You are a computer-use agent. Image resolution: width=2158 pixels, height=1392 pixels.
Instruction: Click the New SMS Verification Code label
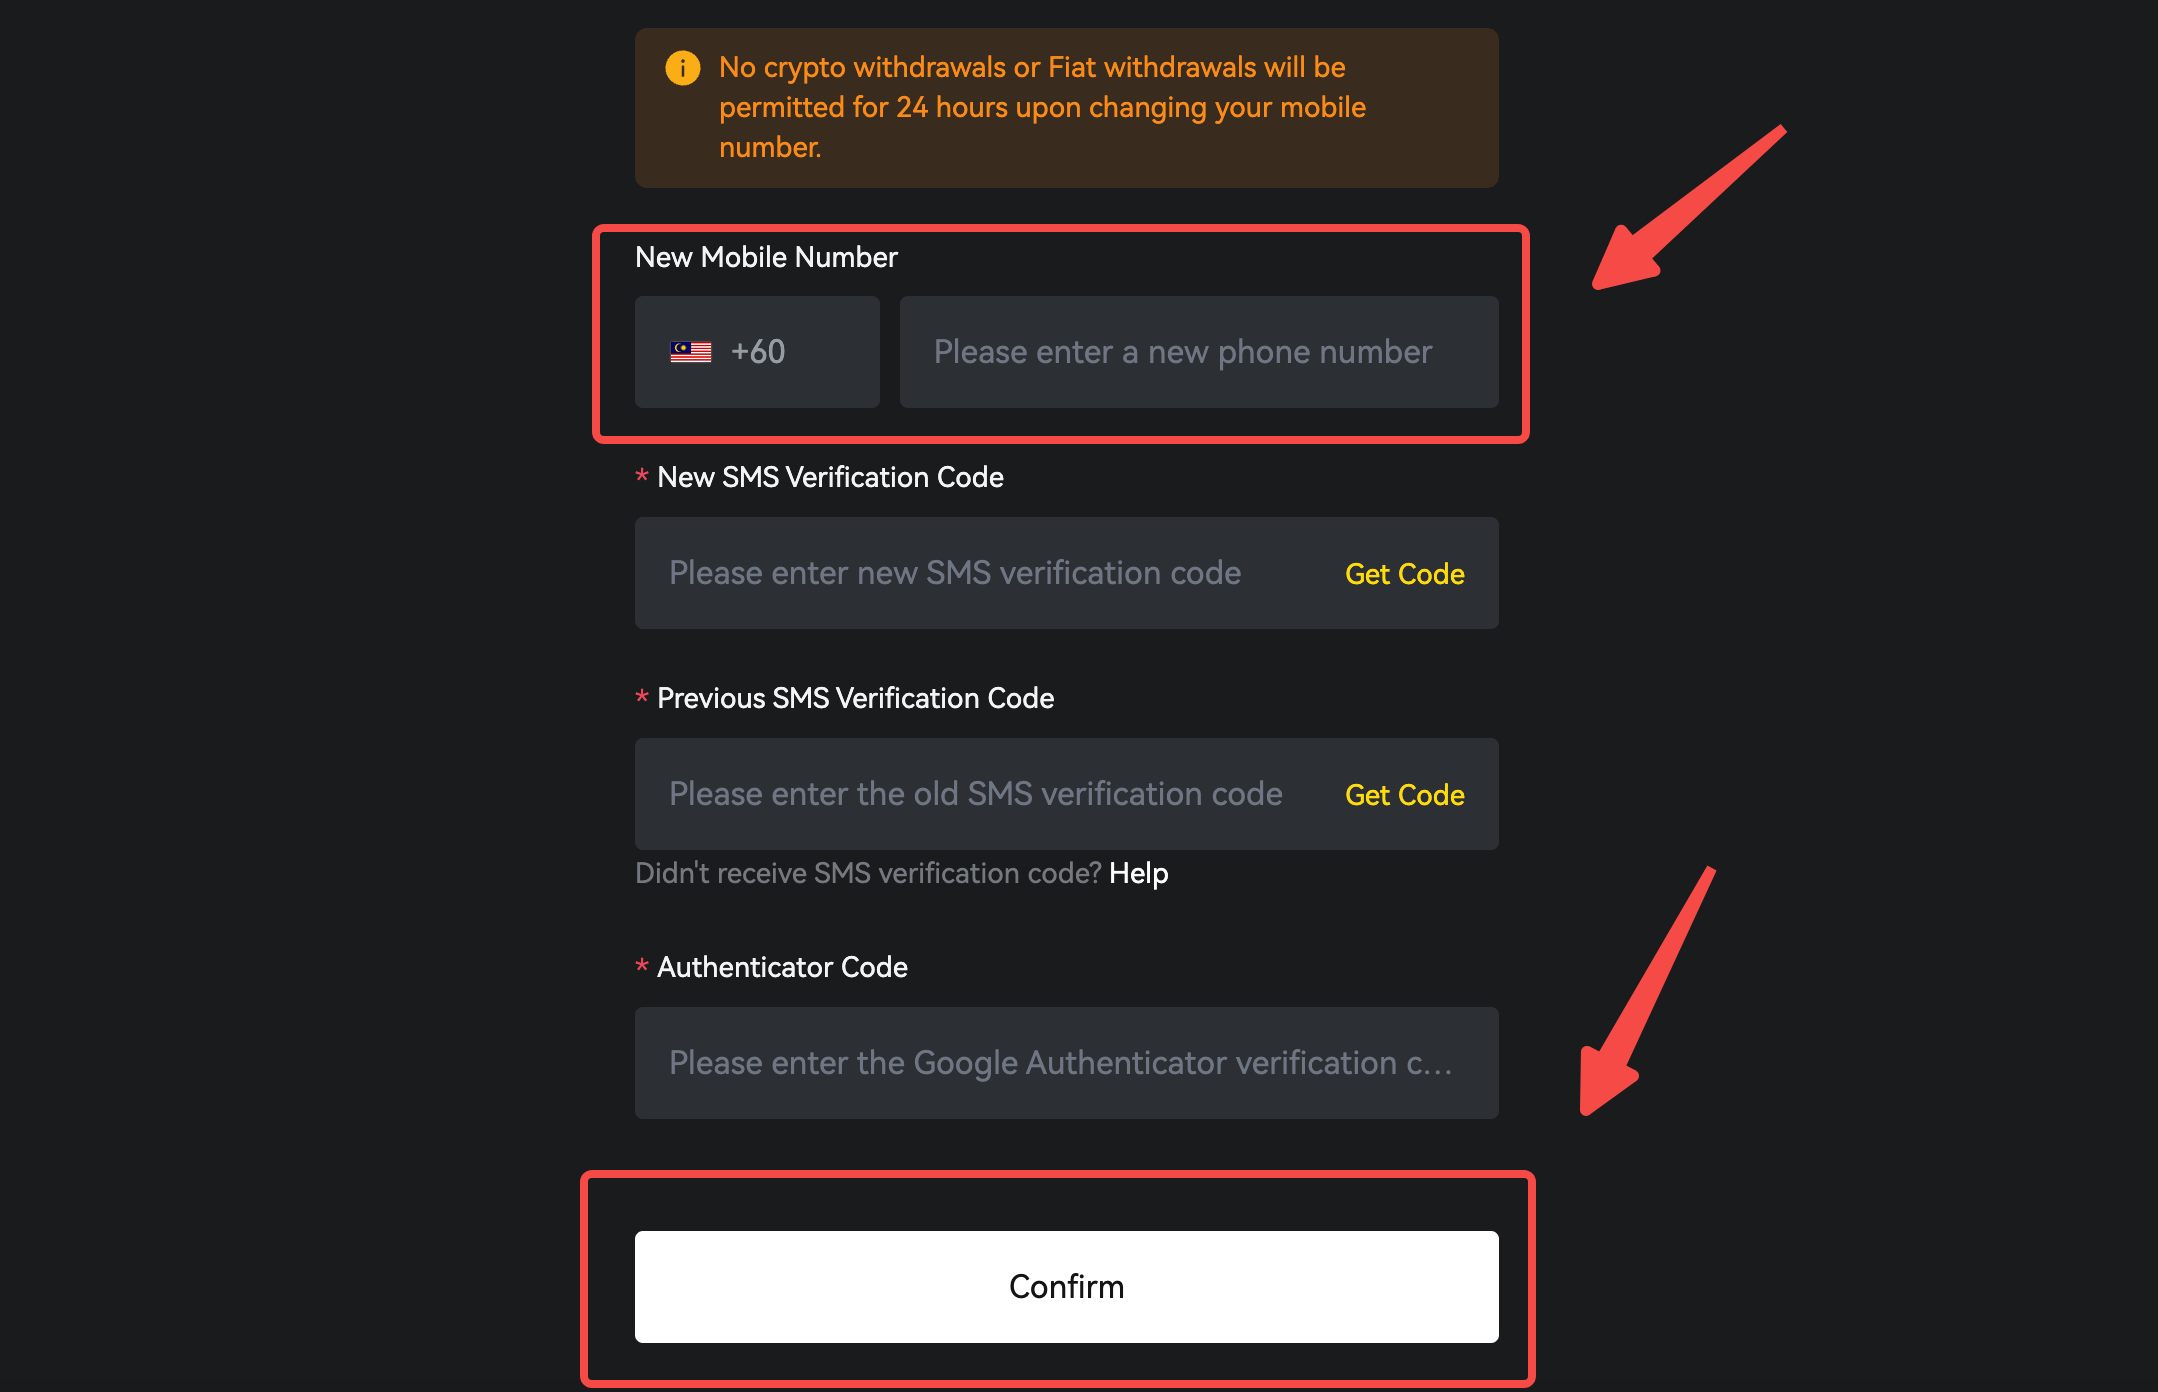pos(830,477)
